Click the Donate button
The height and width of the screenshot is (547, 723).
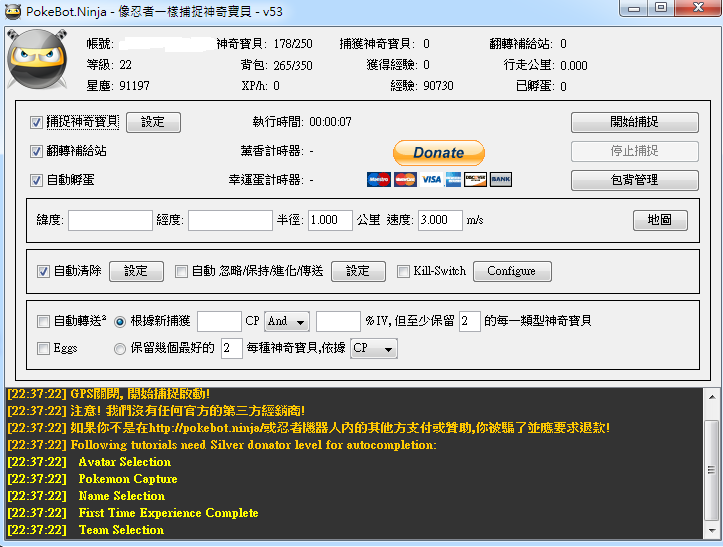coord(439,153)
